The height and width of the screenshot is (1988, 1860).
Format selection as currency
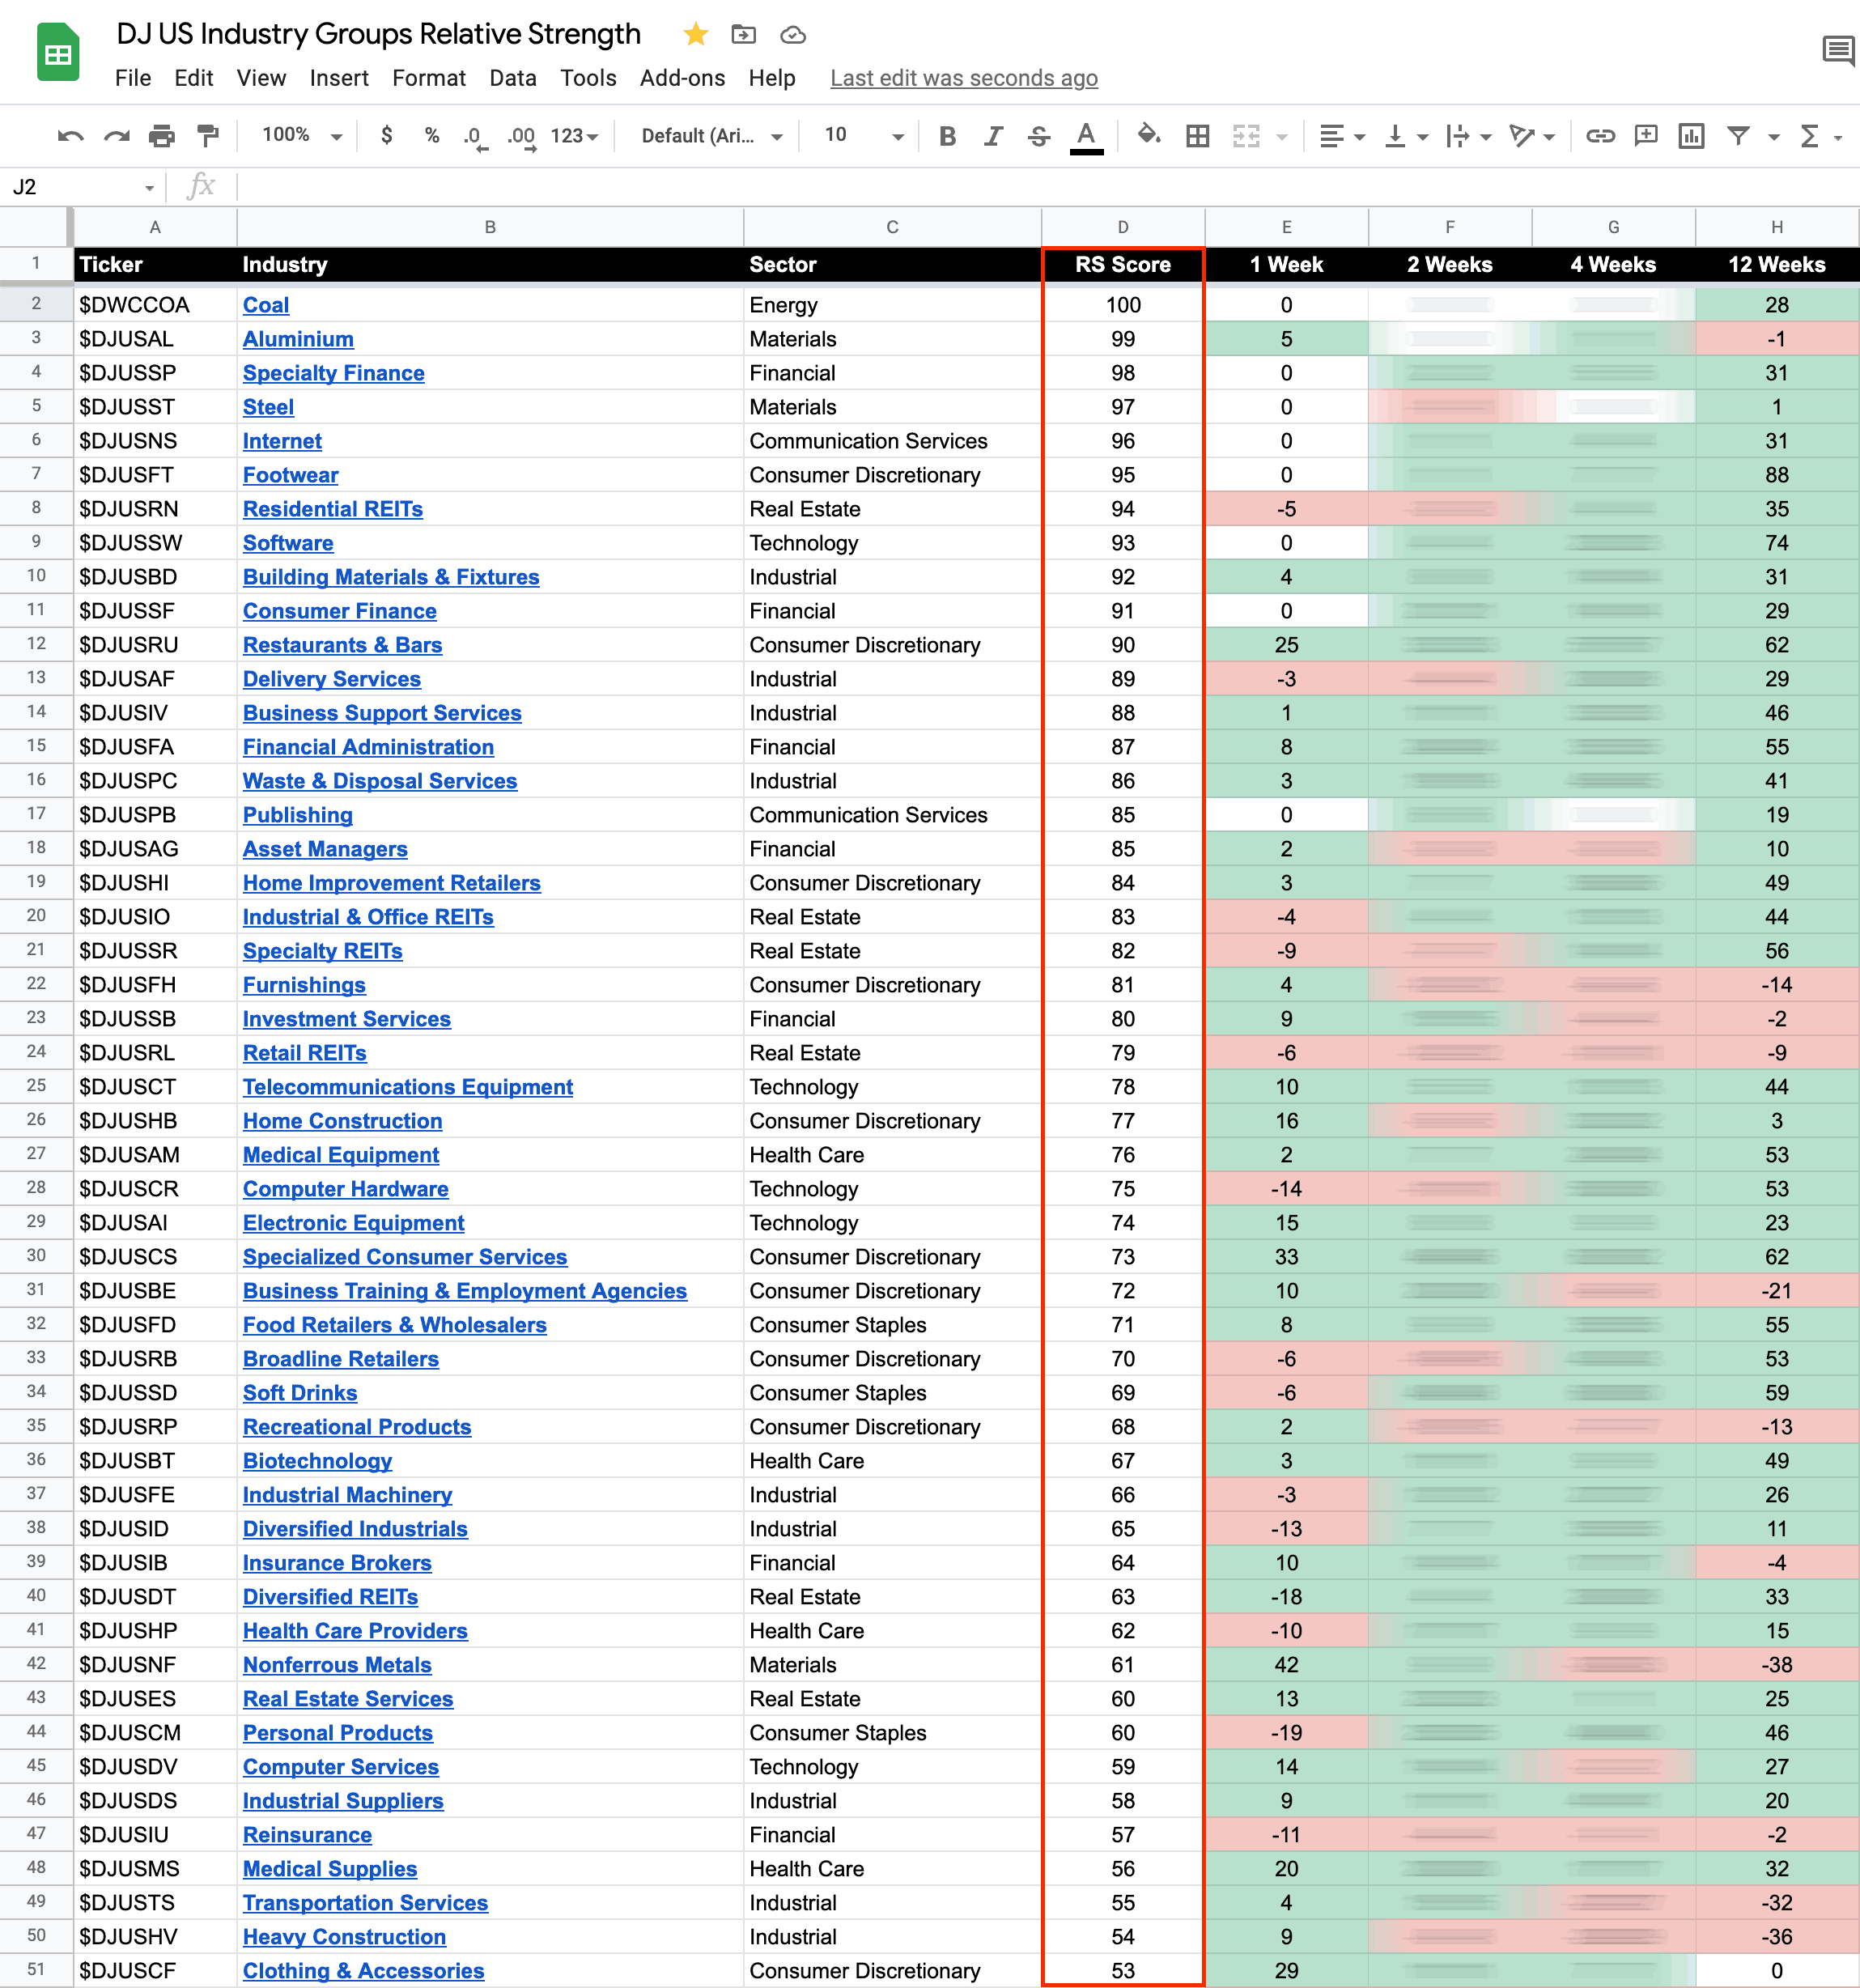coord(387,136)
